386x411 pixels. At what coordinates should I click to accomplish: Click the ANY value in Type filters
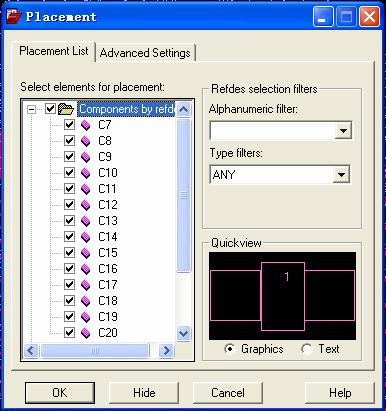point(224,175)
